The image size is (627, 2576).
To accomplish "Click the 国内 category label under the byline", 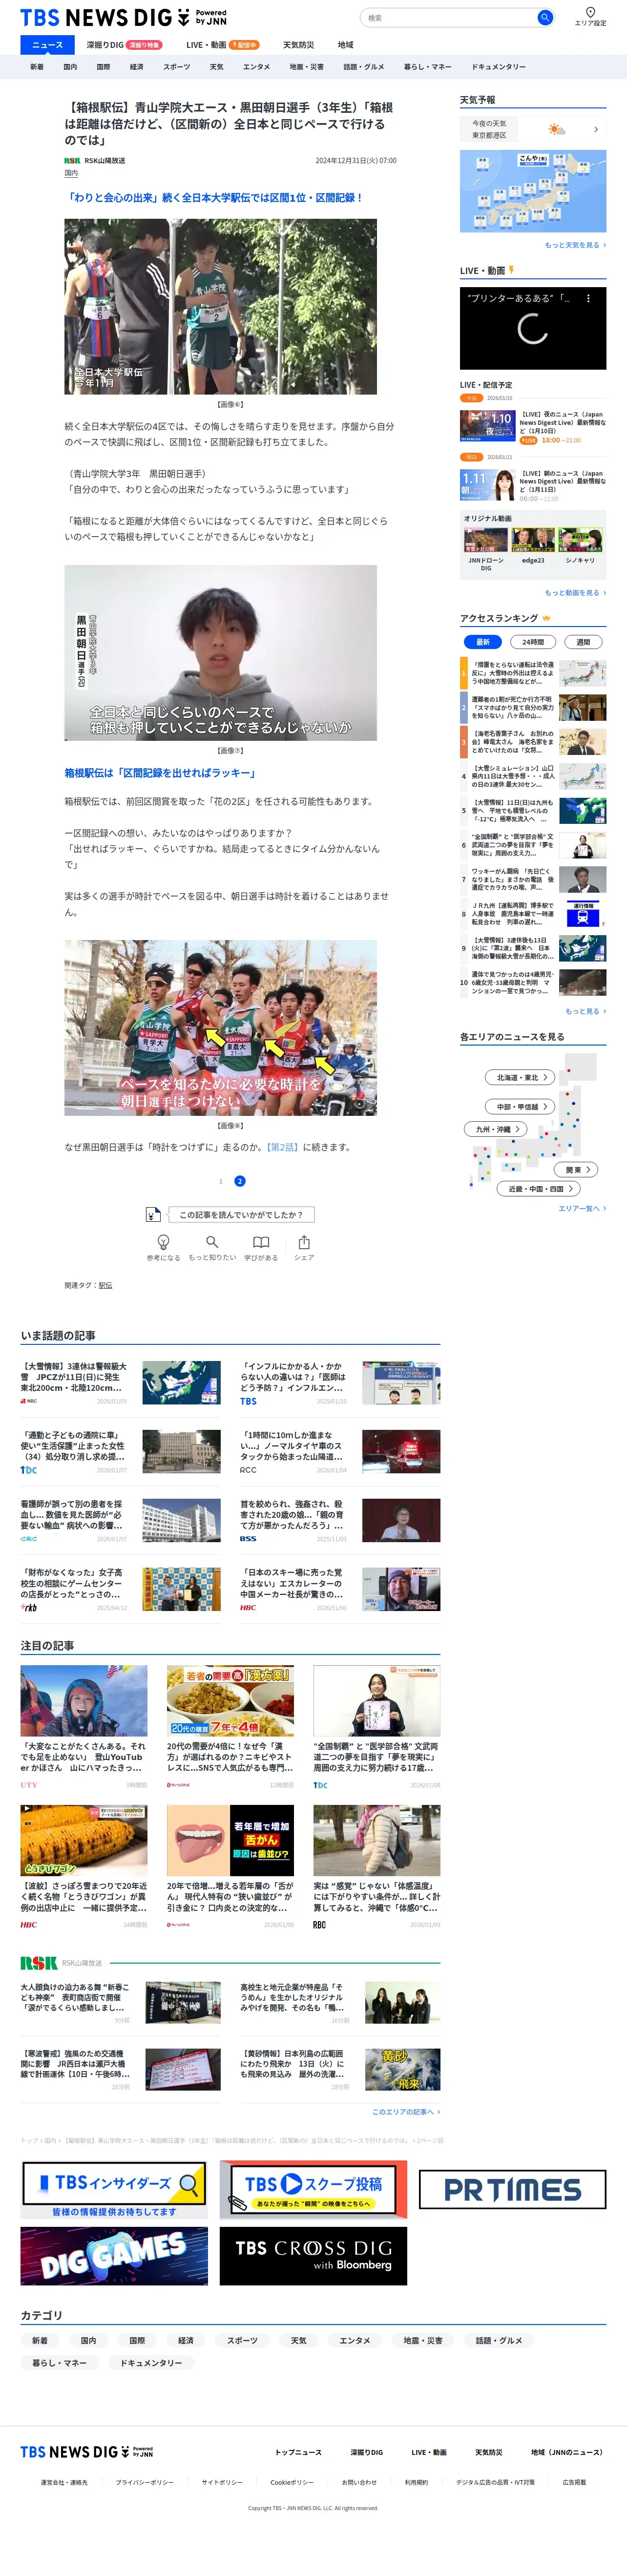I will (x=71, y=173).
